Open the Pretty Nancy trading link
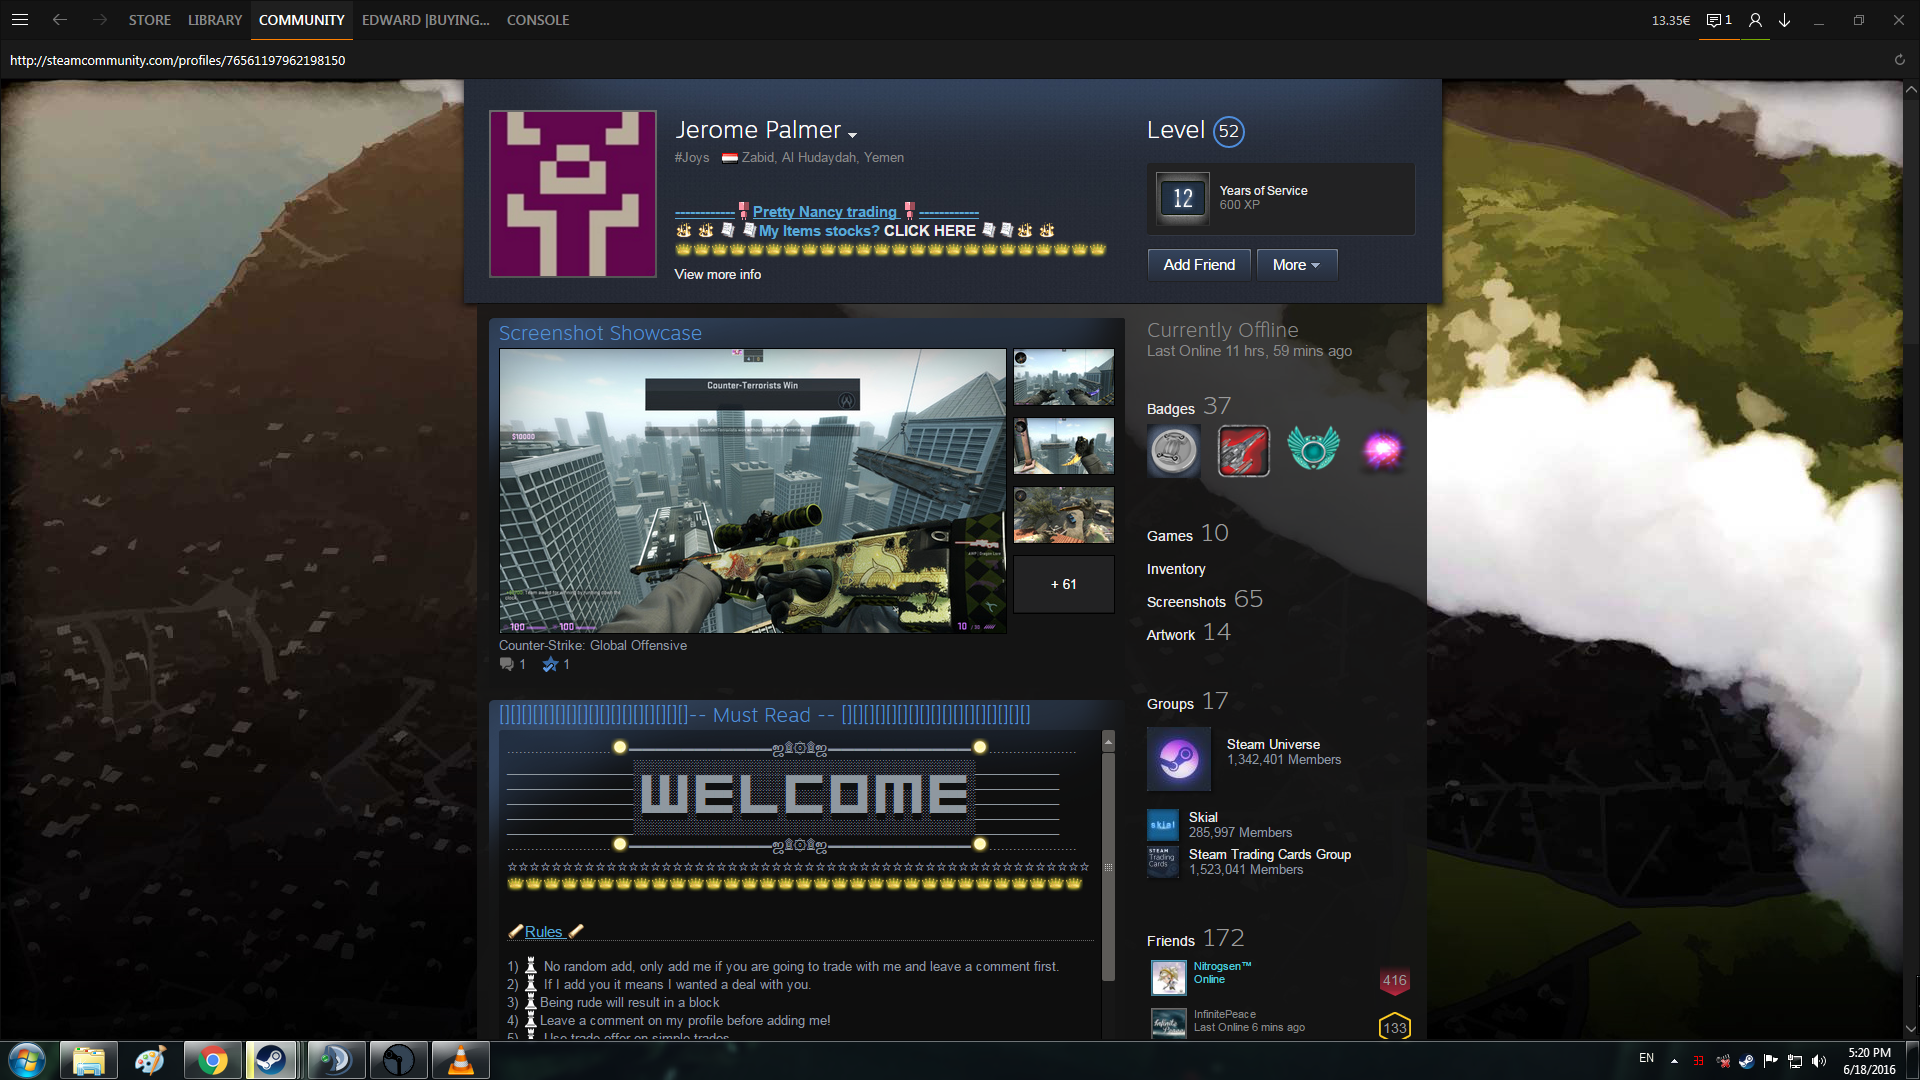The width and height of the screenshot is (1920, 1080). pos(824,211)
